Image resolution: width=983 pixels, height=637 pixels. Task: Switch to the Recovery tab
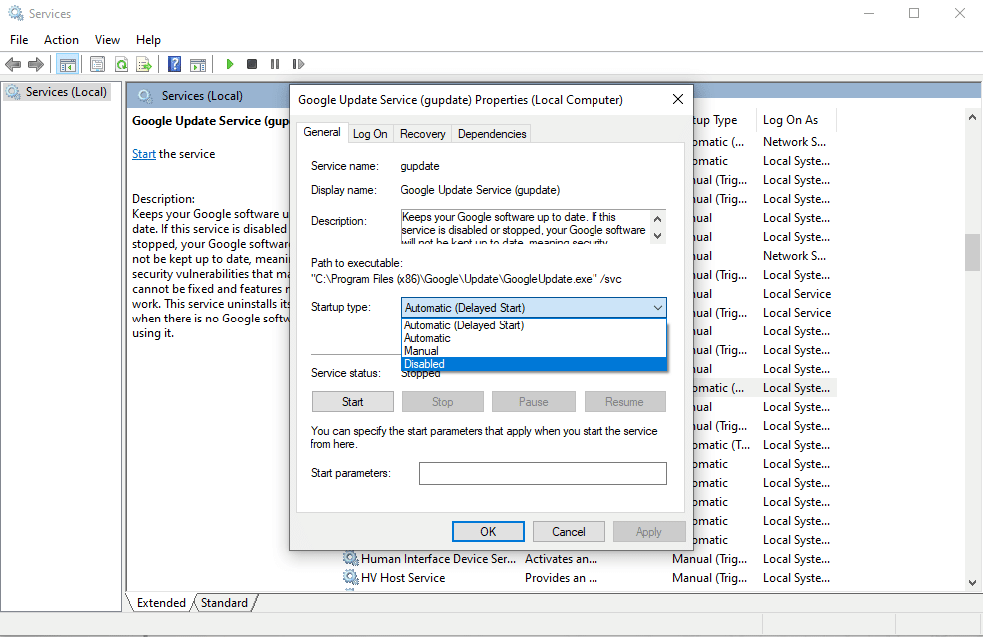coord(423,134)
